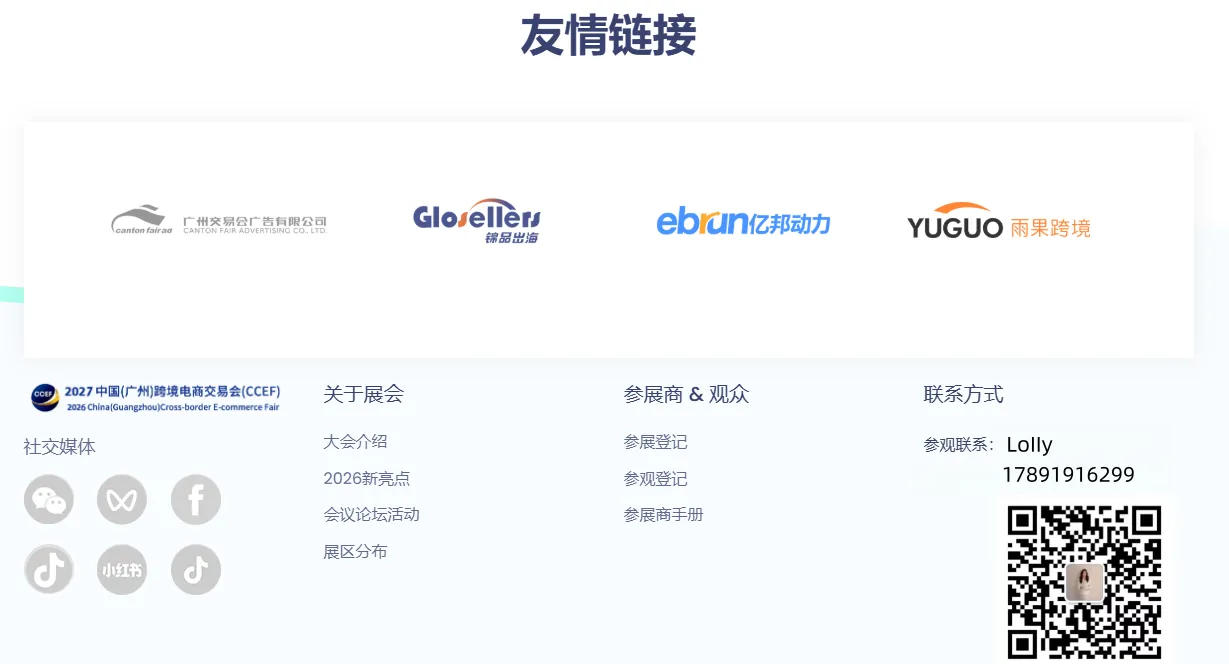Click the phone number 17891916299
1229x664 pixels.
(1068, 475)
